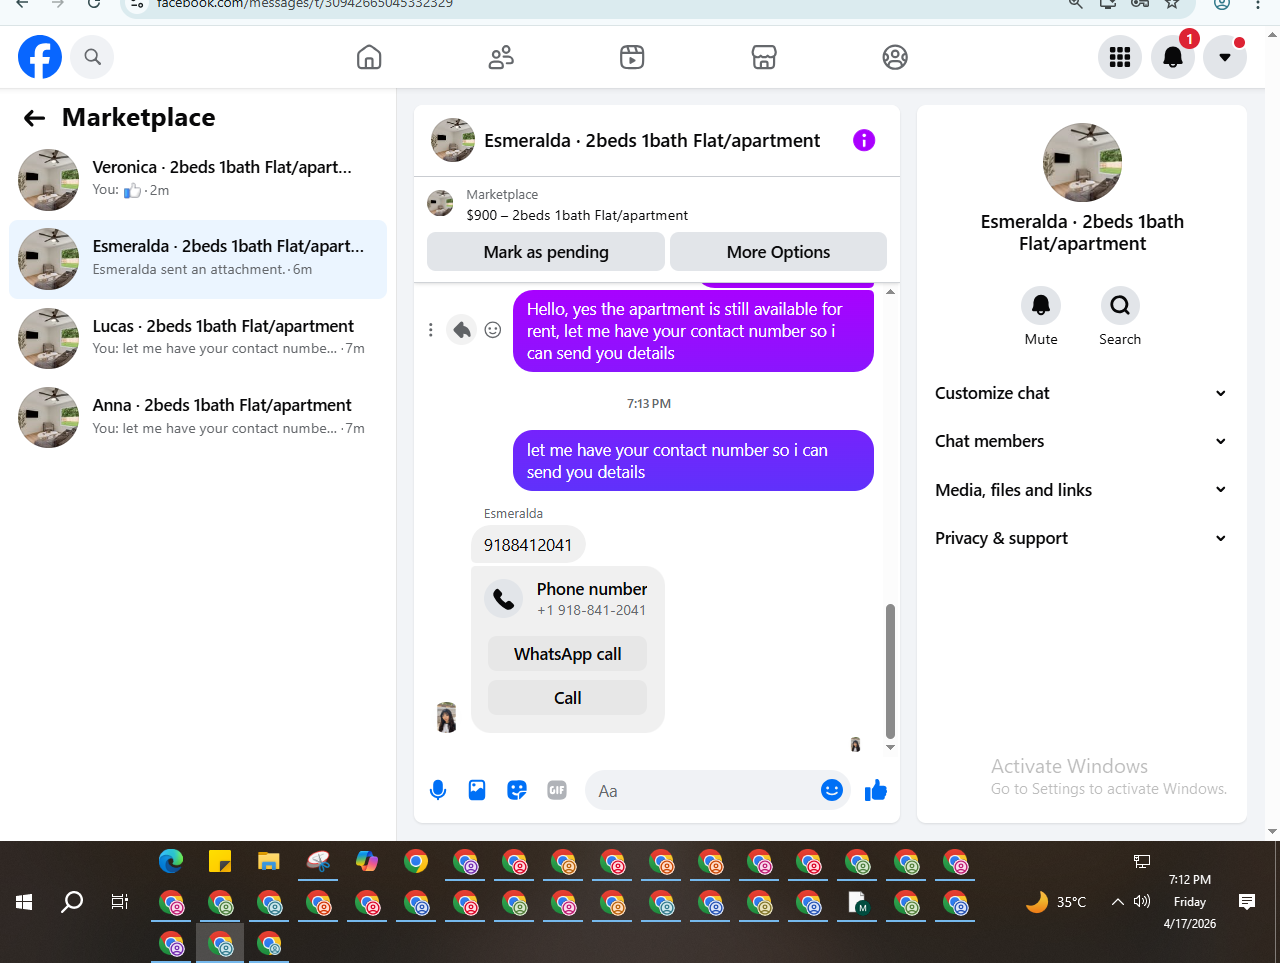Click the chat scroll down arrow
Viewport: 1280px width, 963px height.
pyautogui.click(x=890, y=747)
